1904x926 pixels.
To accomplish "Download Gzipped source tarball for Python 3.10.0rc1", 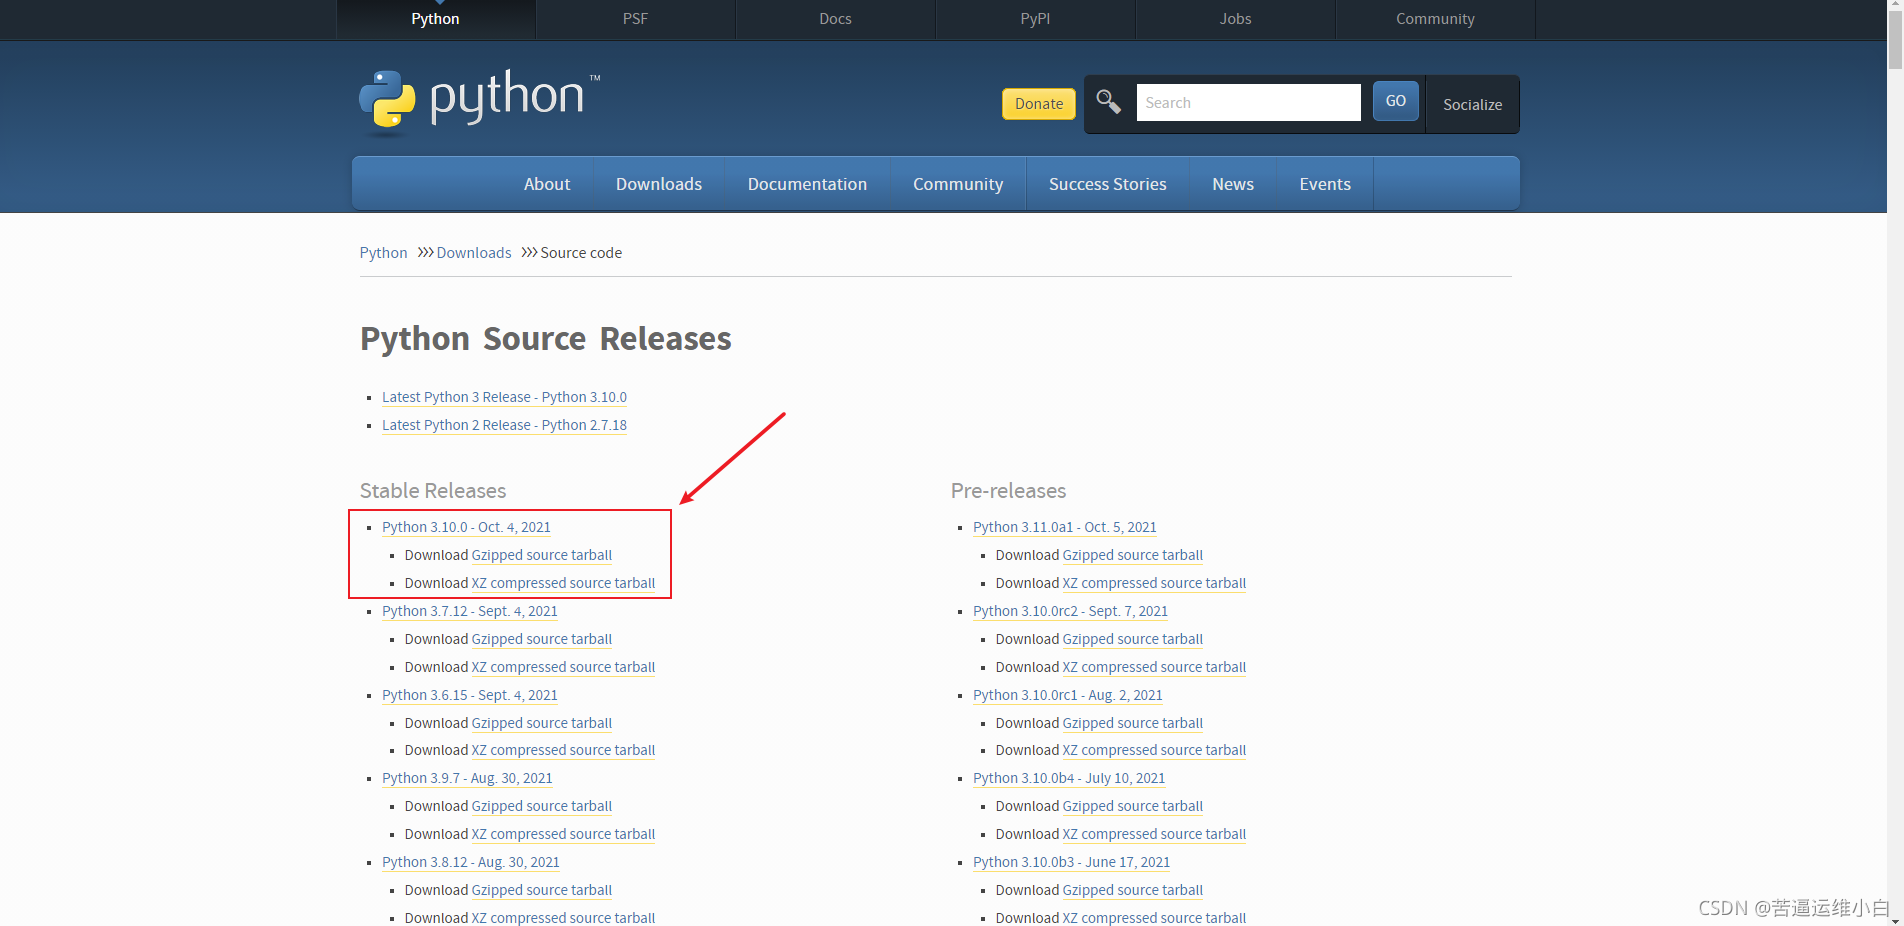I will (1132, 723).
